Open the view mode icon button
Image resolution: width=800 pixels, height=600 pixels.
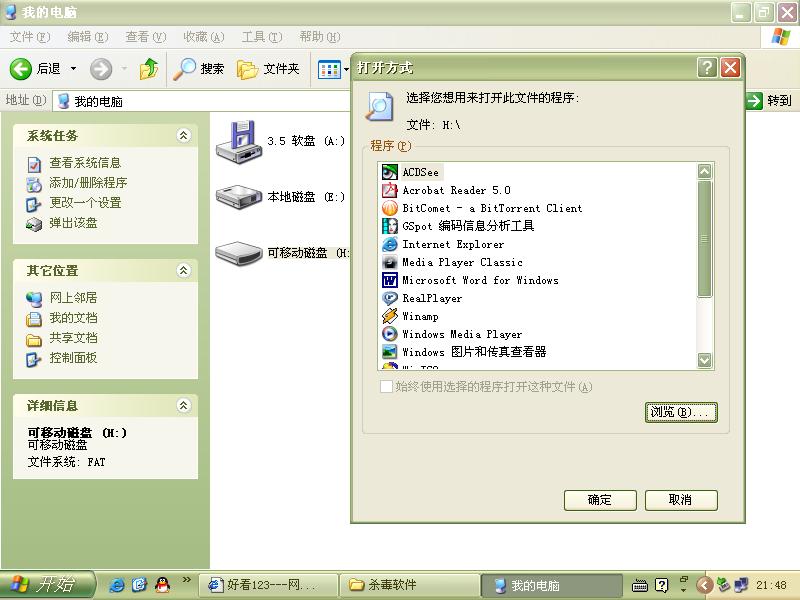[329, 69]
